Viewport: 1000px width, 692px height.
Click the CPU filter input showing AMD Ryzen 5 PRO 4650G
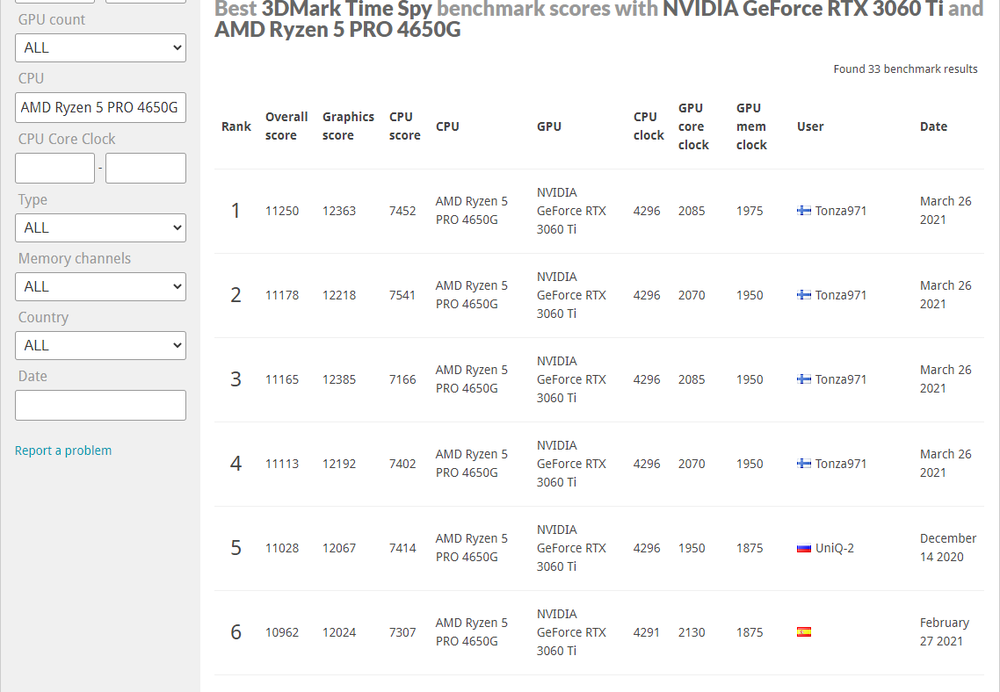click(x=100, y=107)
